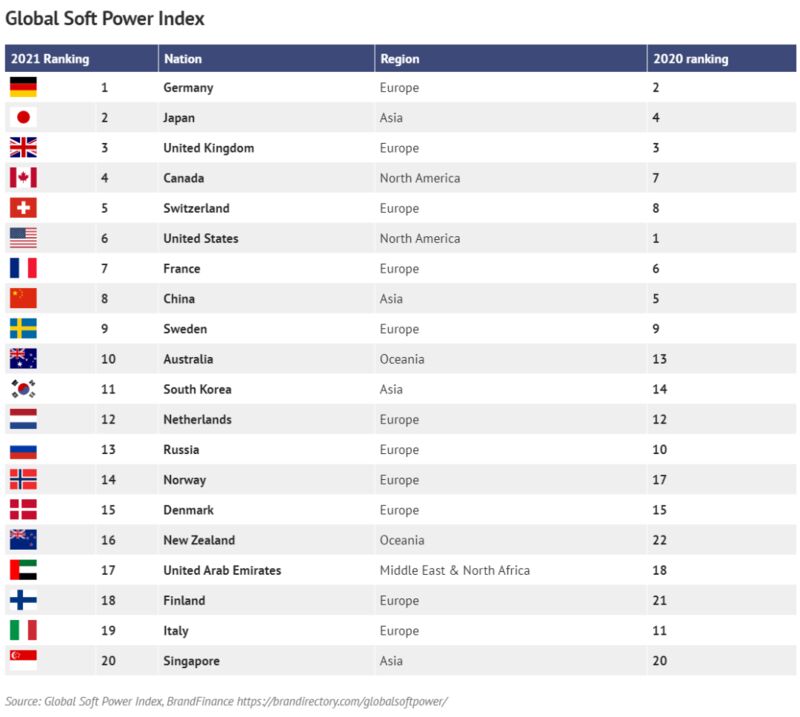Click the South Korea flag icon
The image size is (800, 717).
tap(23, 389)
